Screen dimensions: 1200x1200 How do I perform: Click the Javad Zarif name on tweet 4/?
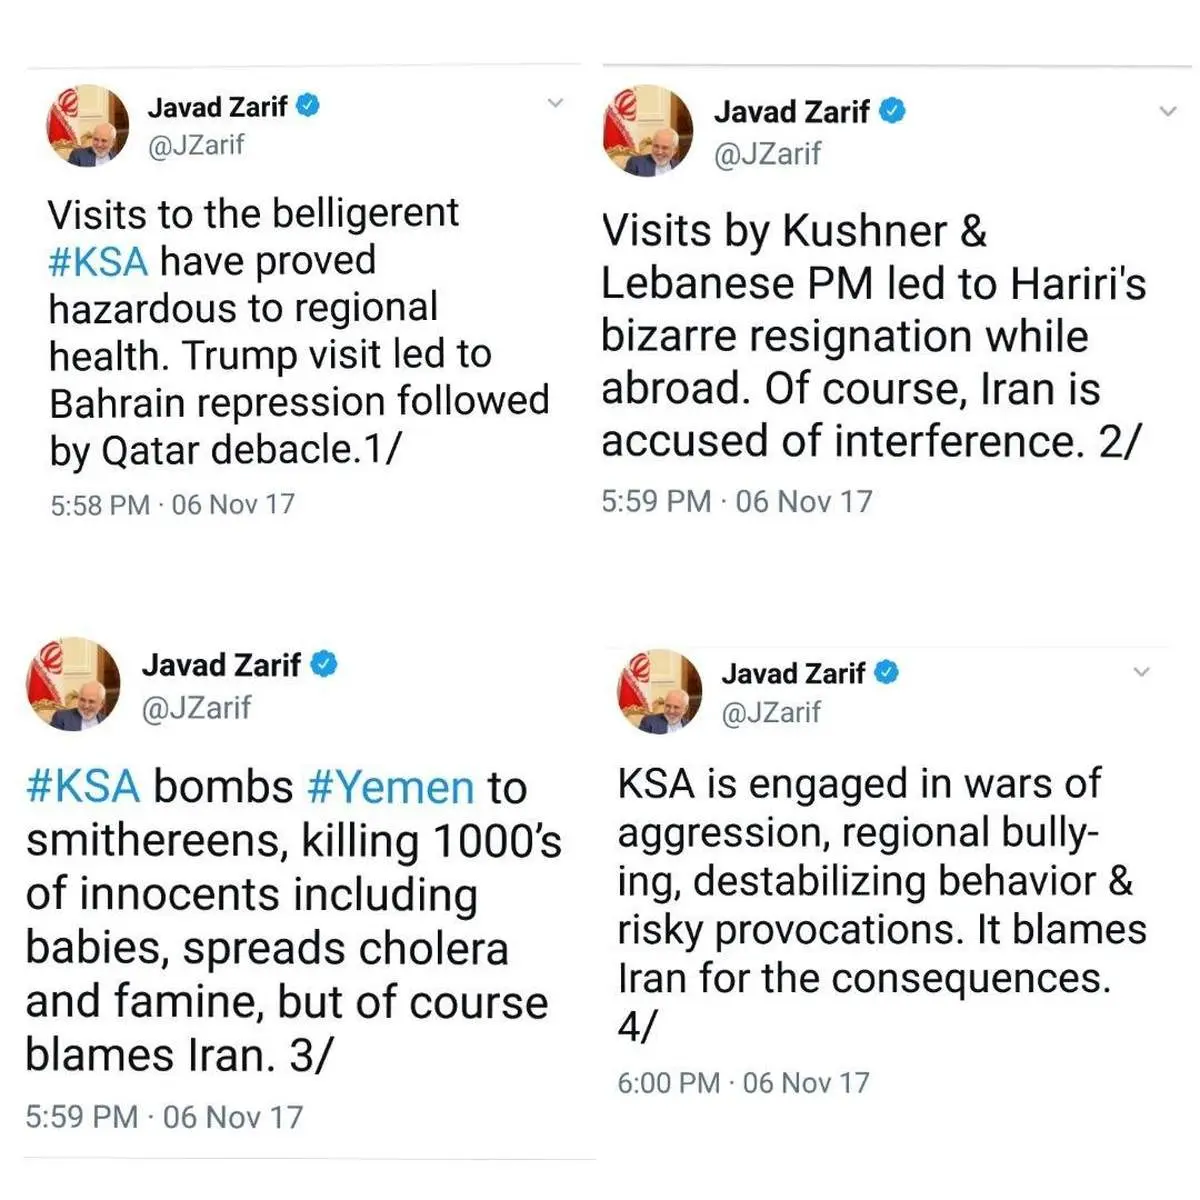click(793, 674)
